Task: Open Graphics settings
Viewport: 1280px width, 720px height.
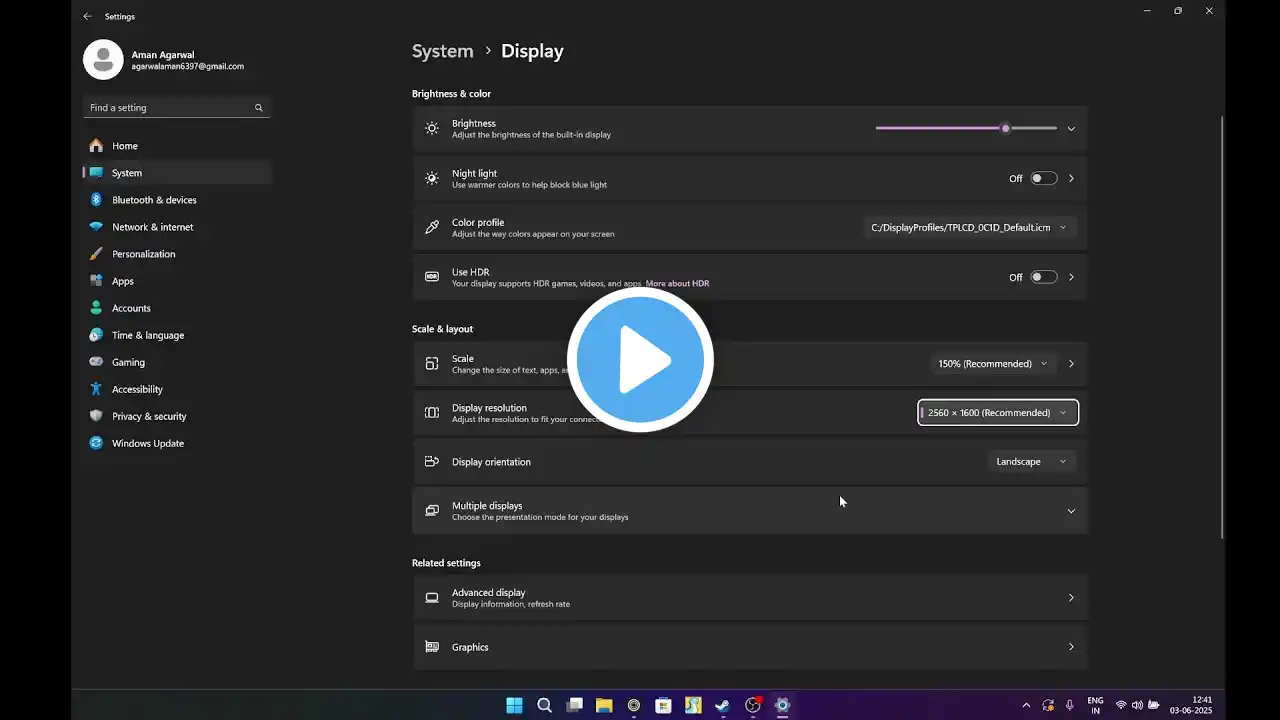Action: pos(750,647)
